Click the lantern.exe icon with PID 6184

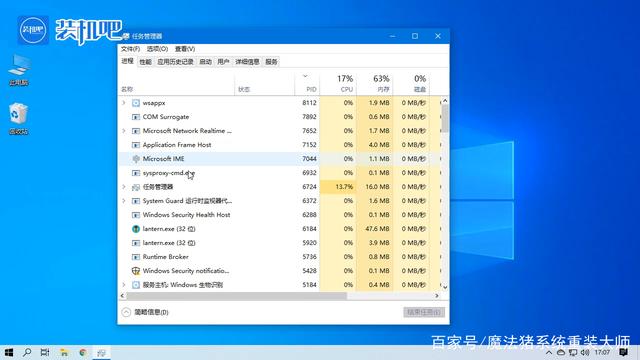coord(136,229)
